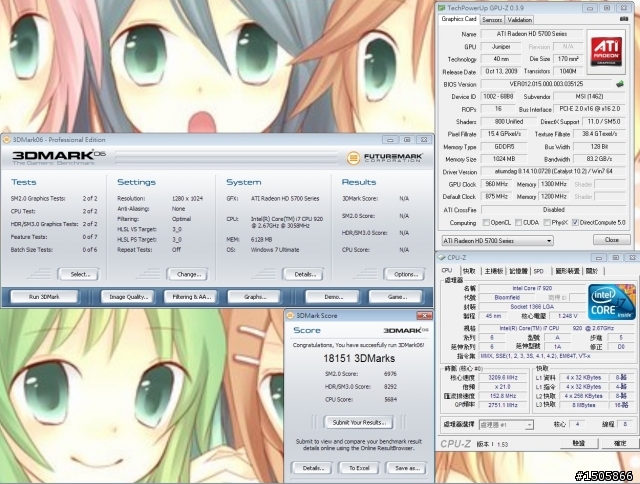Image resolution: width=640 pixels, height=484 pixels.
Task: Click the Driver Version field in GPU-Z
Action: (553, 172)
